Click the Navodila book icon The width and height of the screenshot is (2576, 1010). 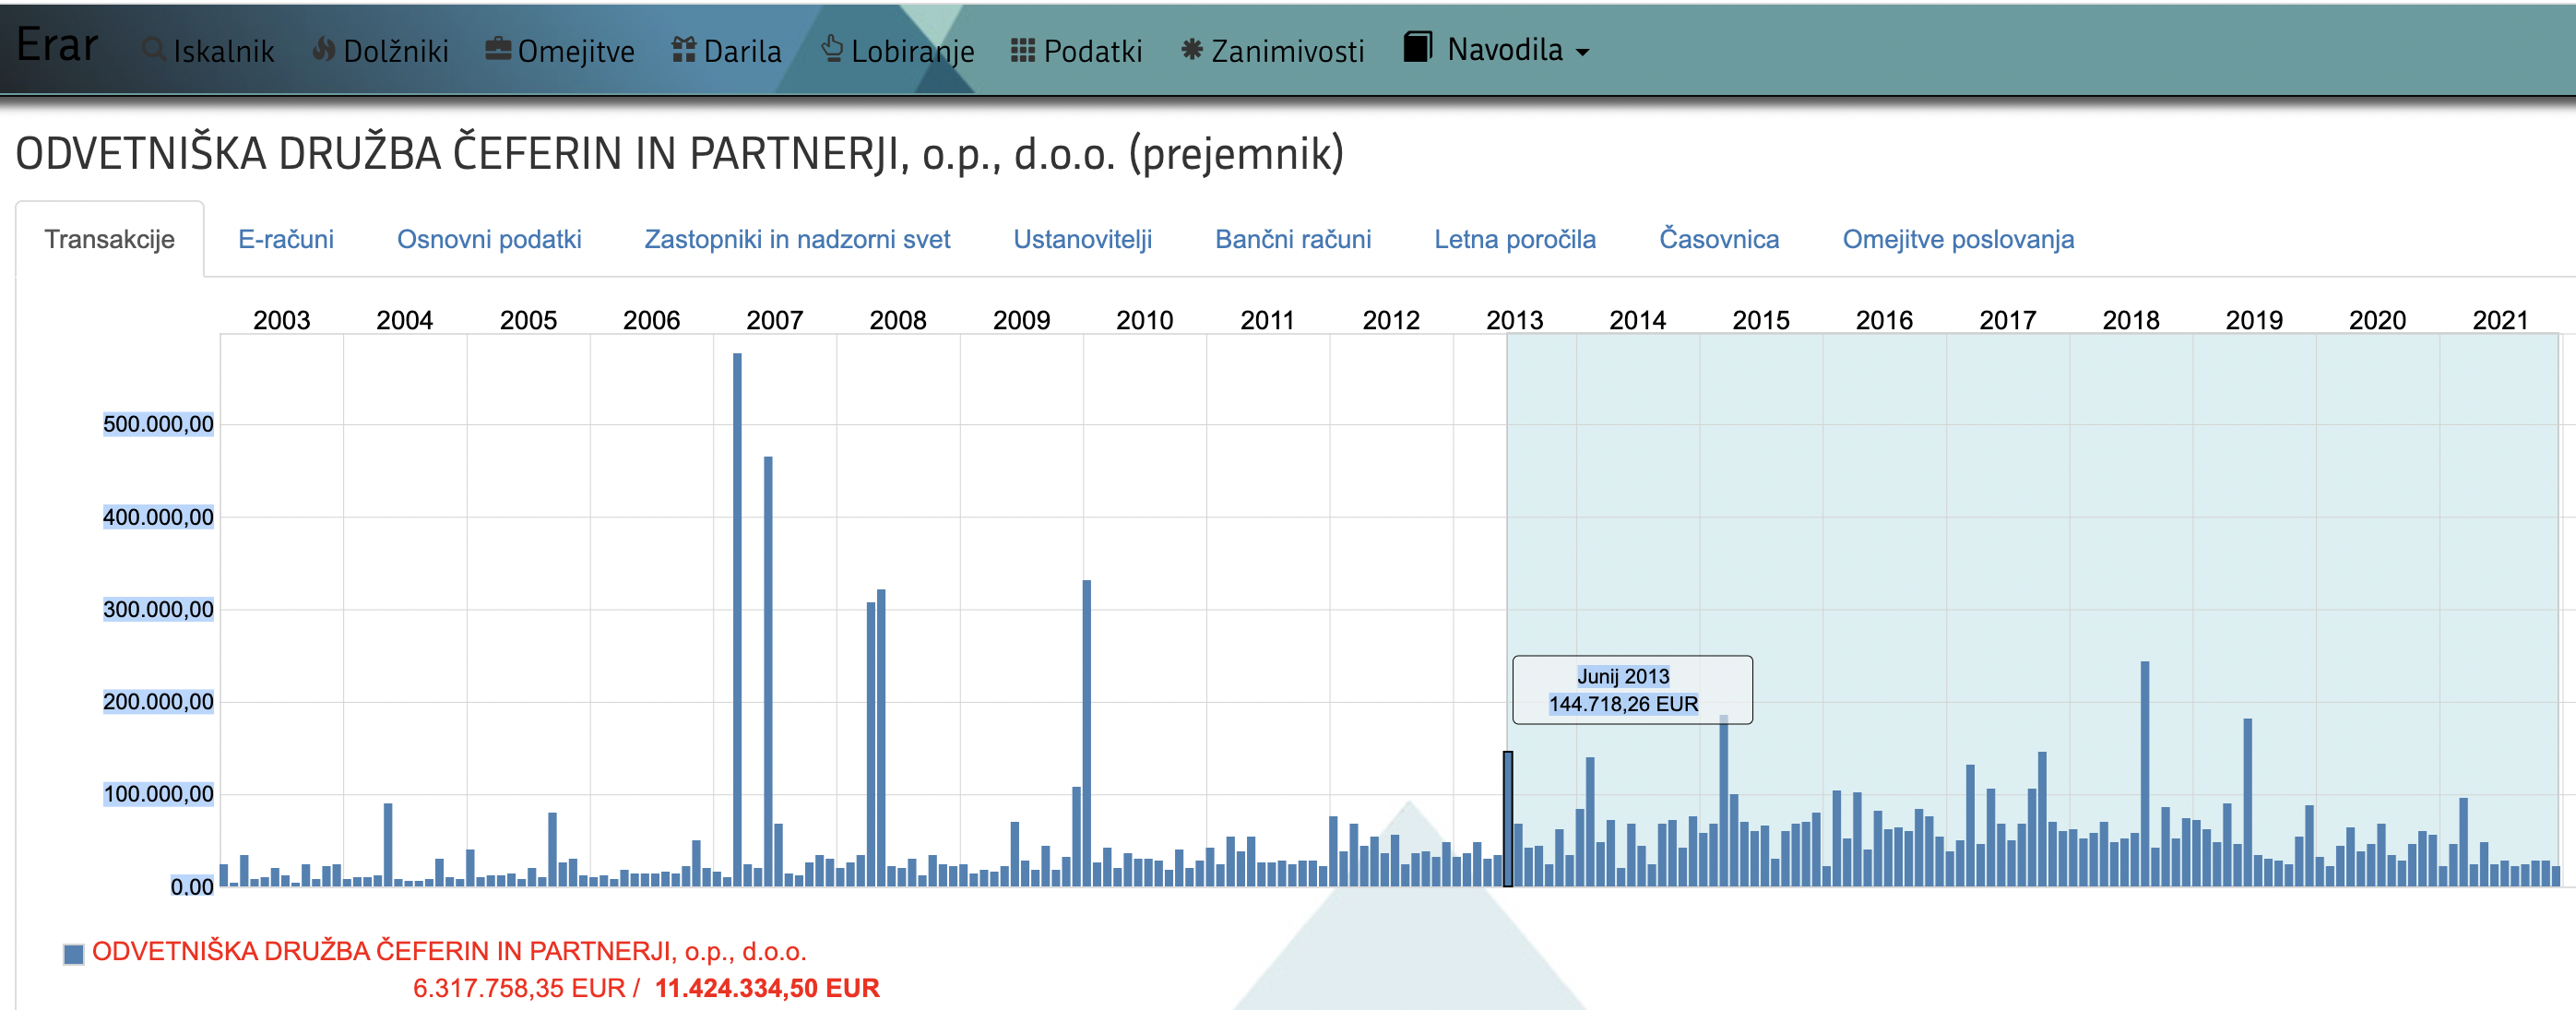click(x=1418, y=47)
